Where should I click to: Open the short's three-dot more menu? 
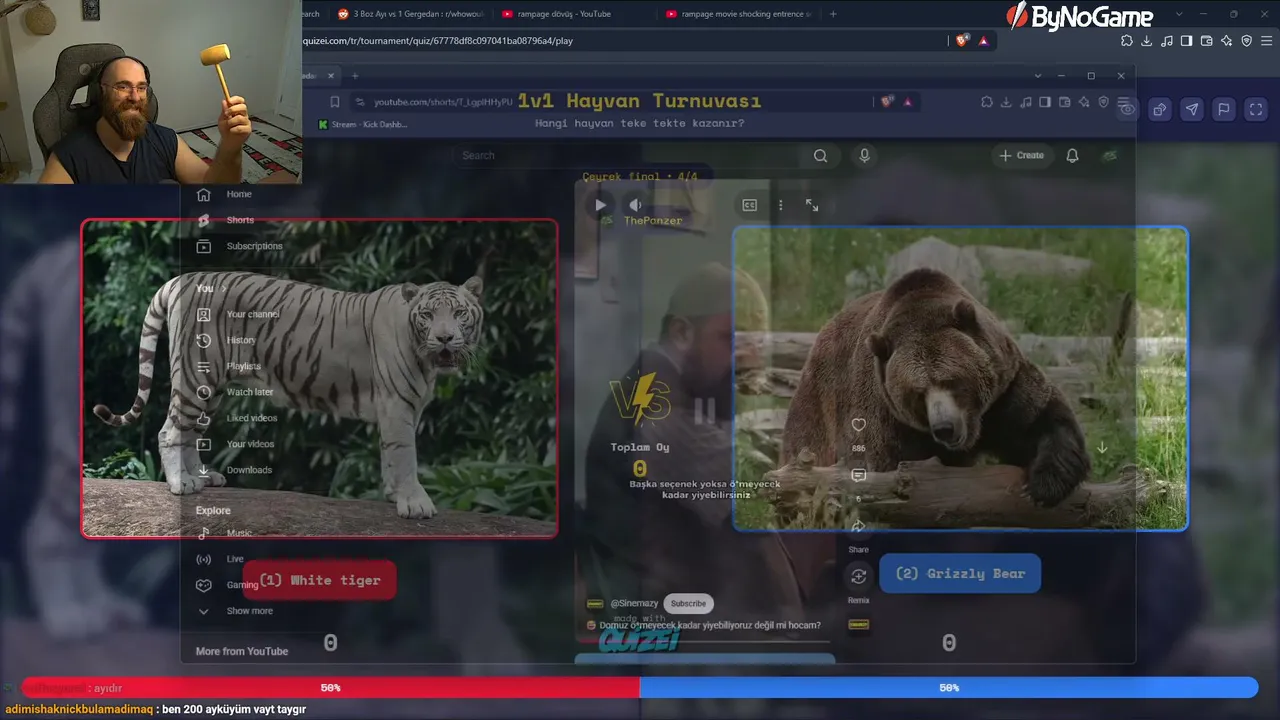click(781, 205)
